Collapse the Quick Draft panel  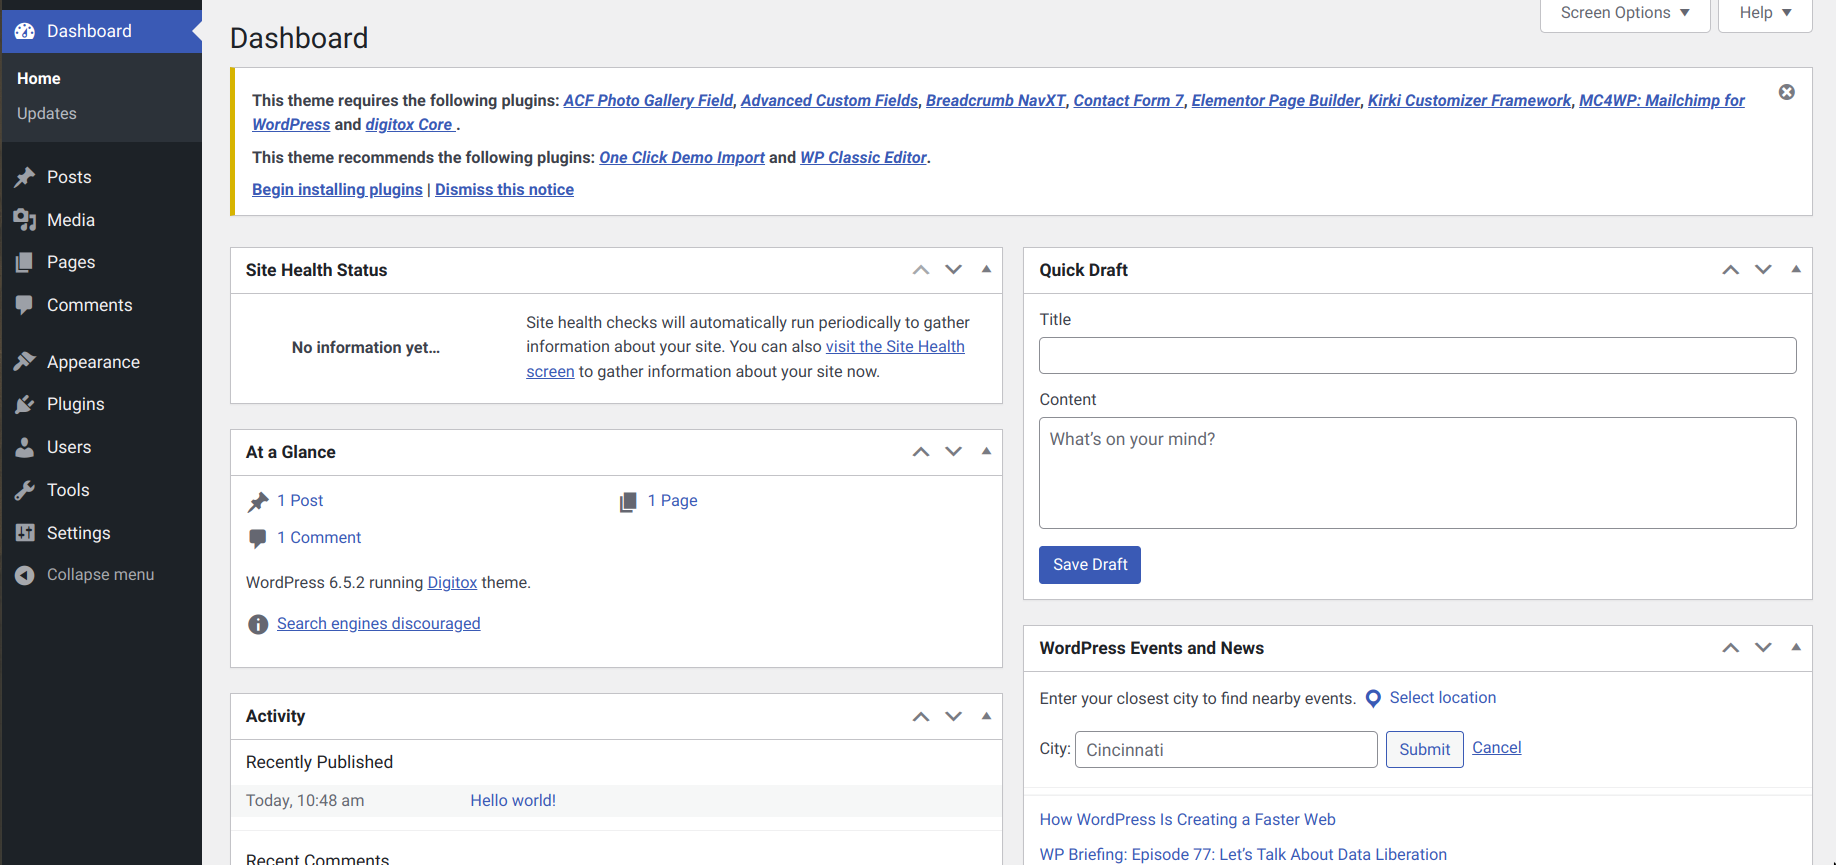click(1796, 269)
